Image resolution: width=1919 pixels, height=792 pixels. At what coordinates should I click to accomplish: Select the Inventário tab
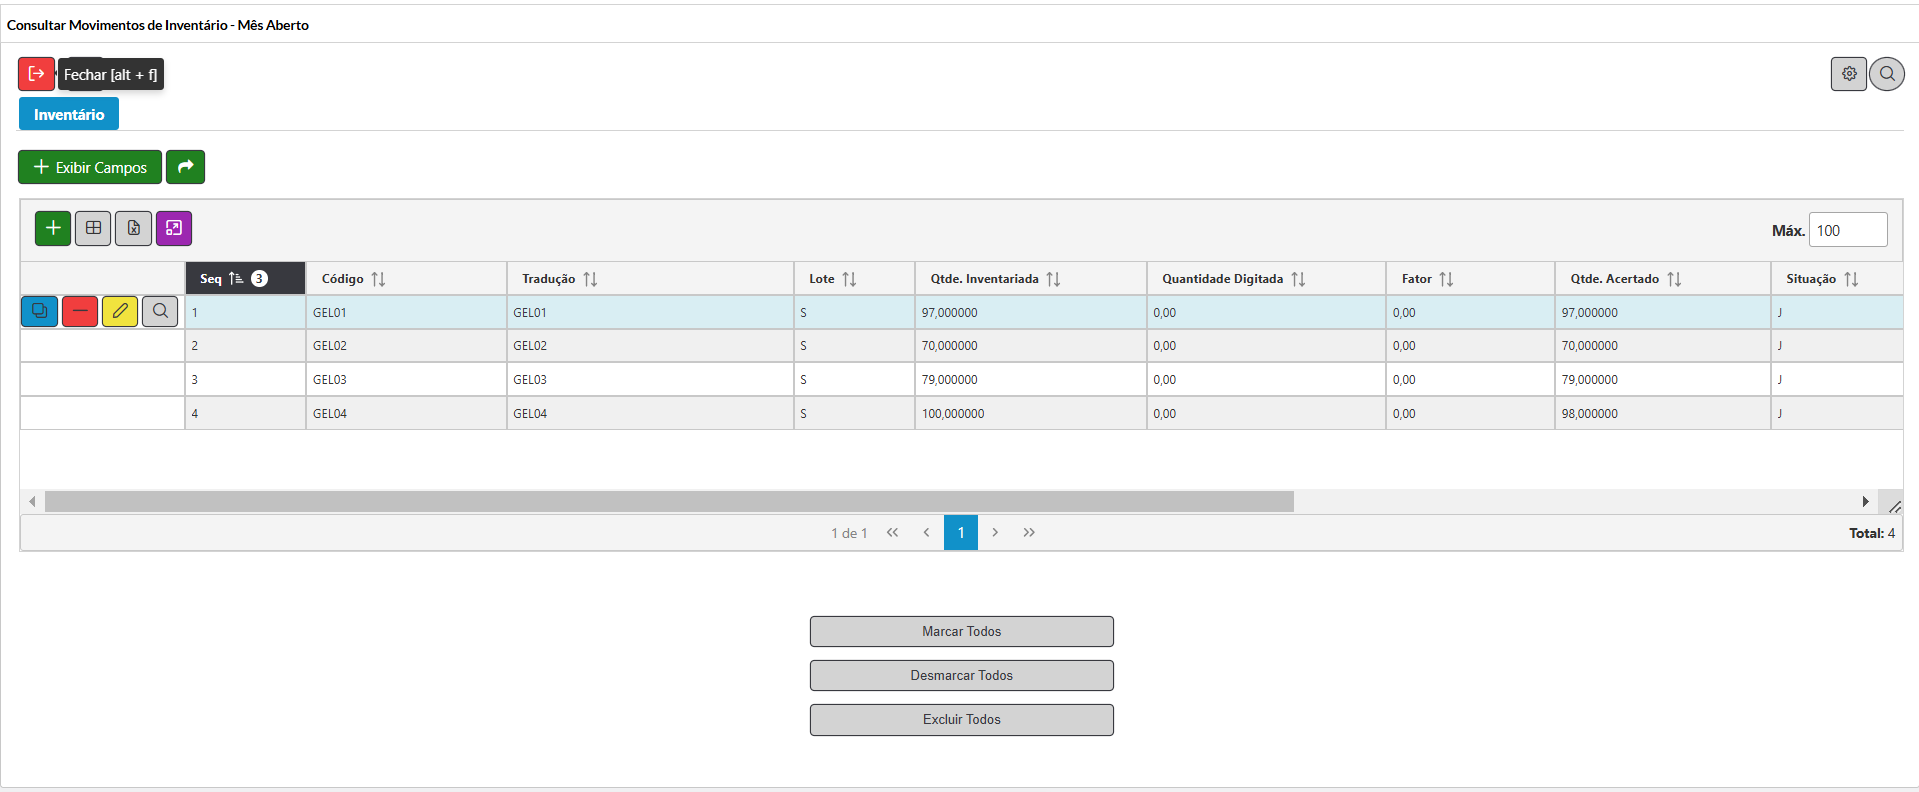click(69, 114)
